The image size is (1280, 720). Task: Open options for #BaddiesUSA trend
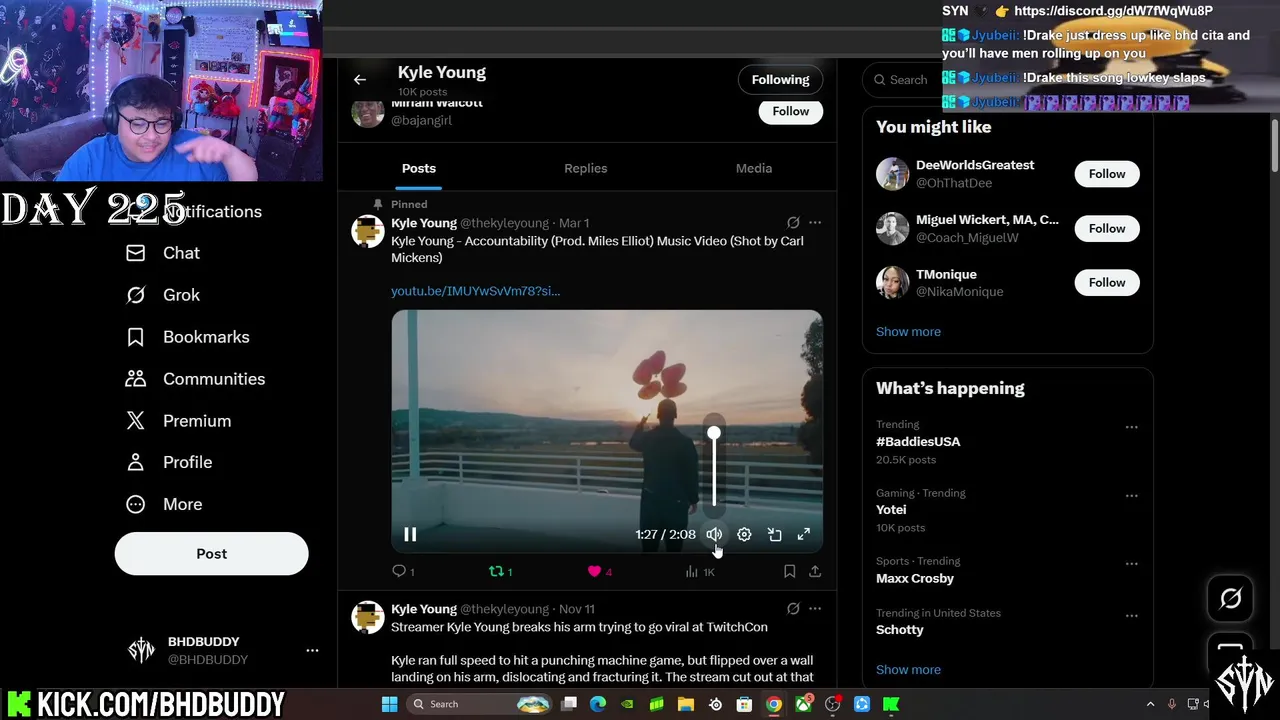click(x=1131, y=427)
